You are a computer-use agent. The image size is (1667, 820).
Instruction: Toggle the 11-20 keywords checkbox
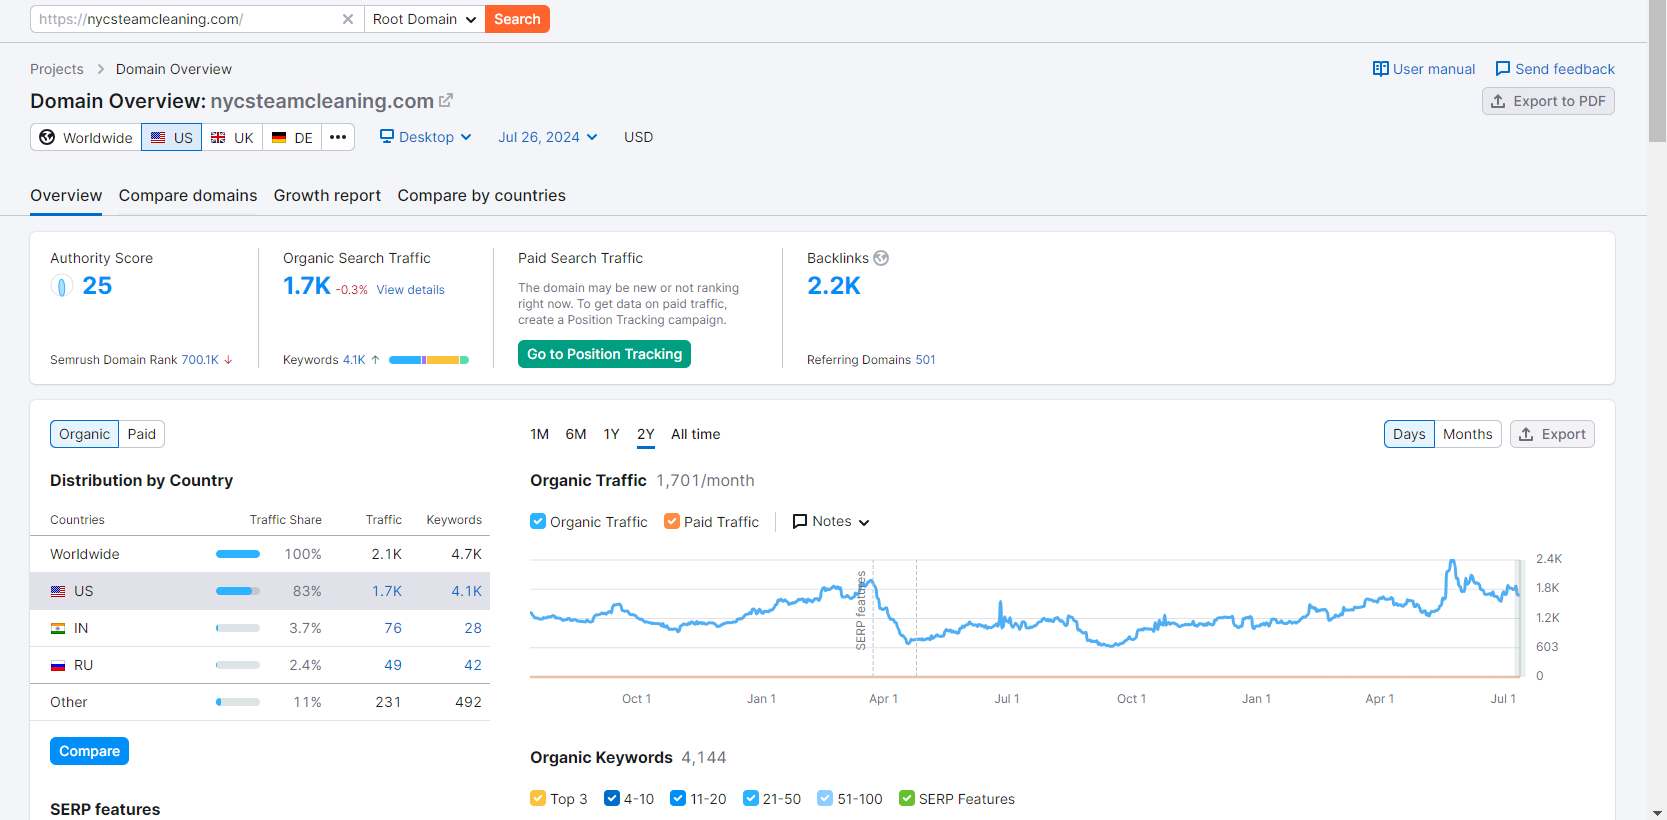tap(678, 798)
